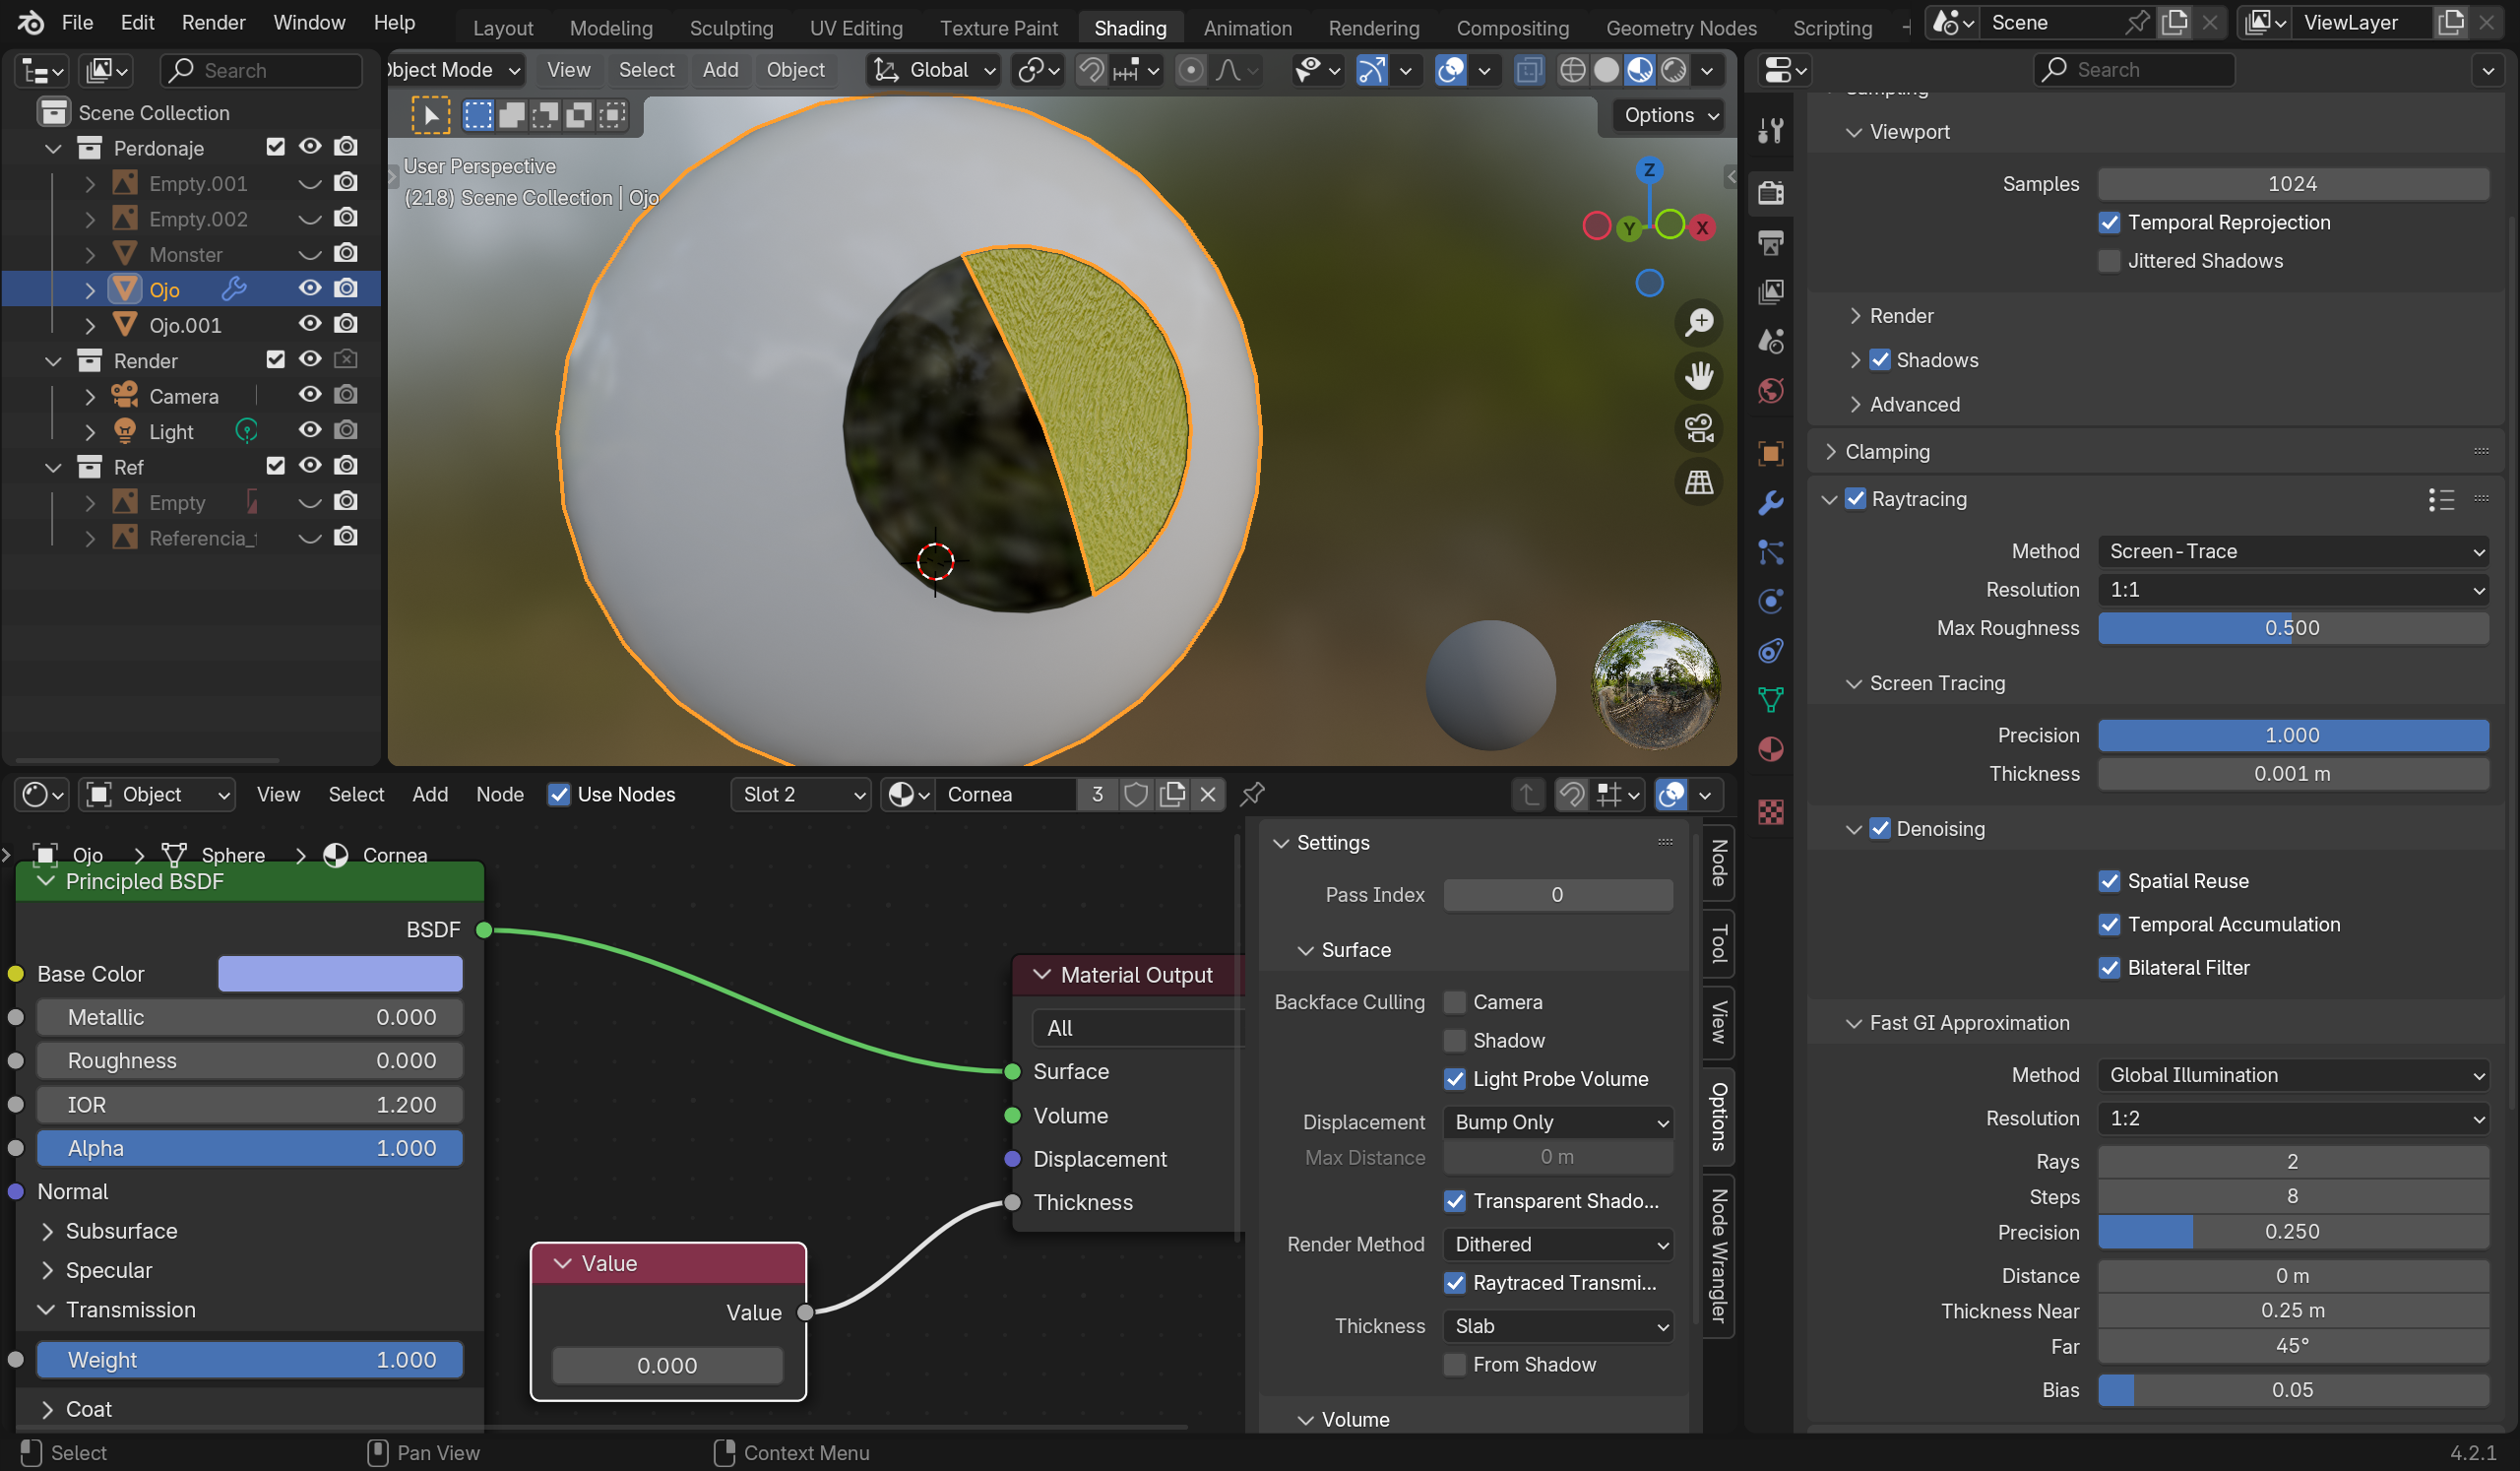Enable Backface Culling Camera checkbox
The height and width of the screenshot is (1471, 2520).
[1455, 1003]
